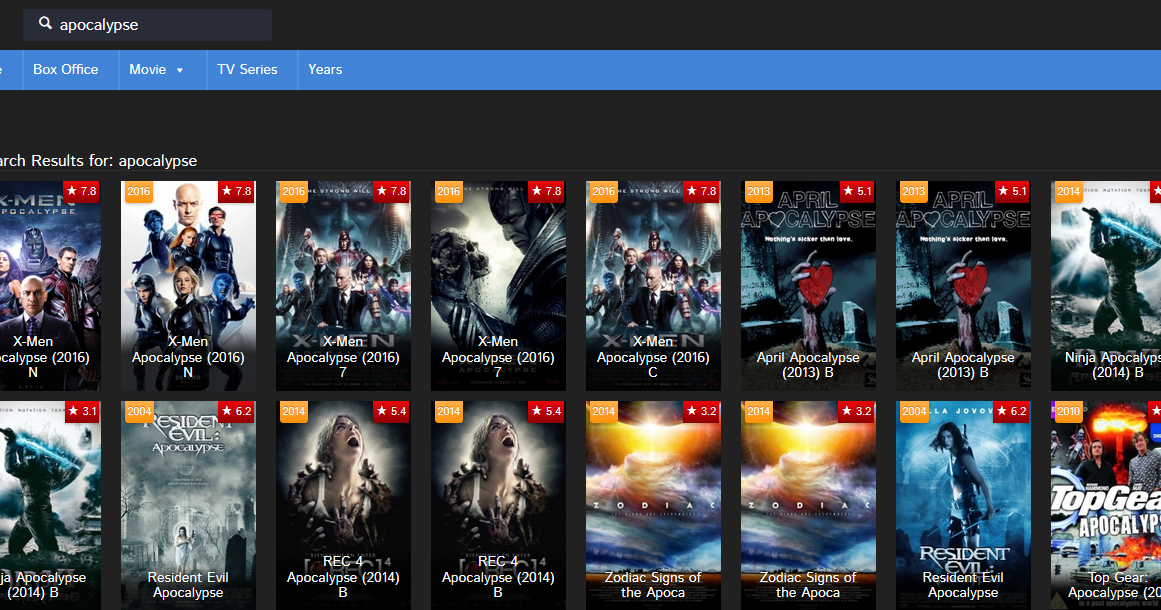1161x610 pixels.
Task: Click the 2016 year badge on X-Men Apocalypse poster
Action: coord(139,191)
